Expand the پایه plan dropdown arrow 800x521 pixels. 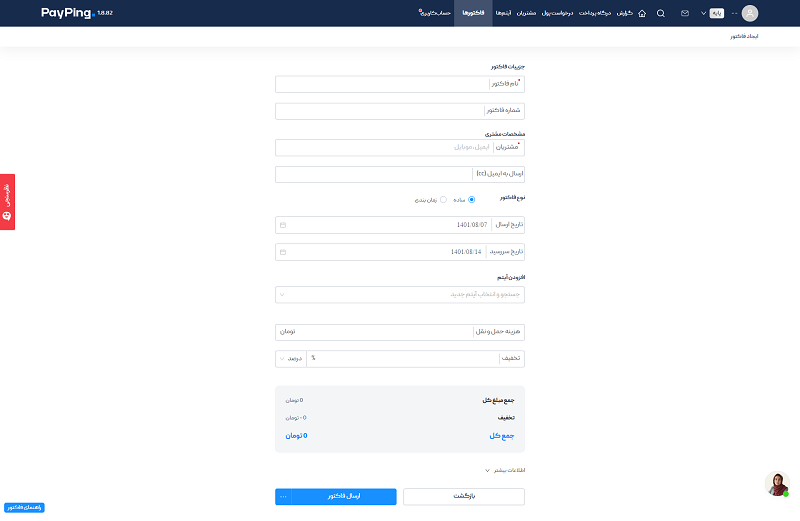tap(703, 13)
